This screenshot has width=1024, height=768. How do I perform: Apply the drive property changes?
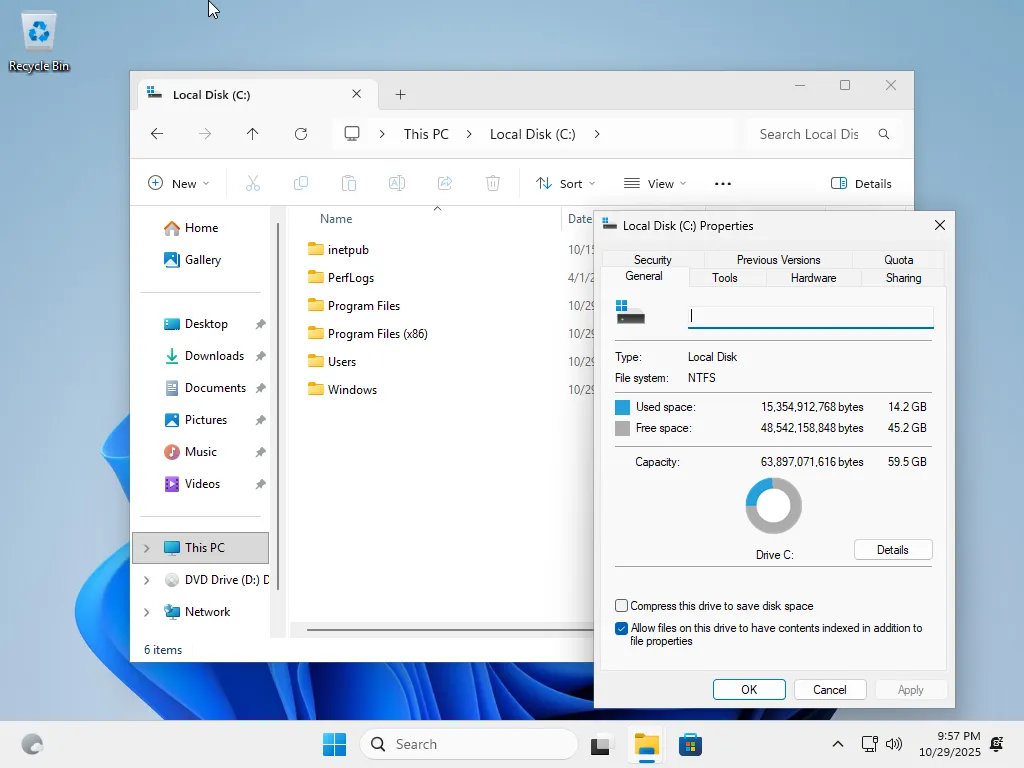point(910,689)
